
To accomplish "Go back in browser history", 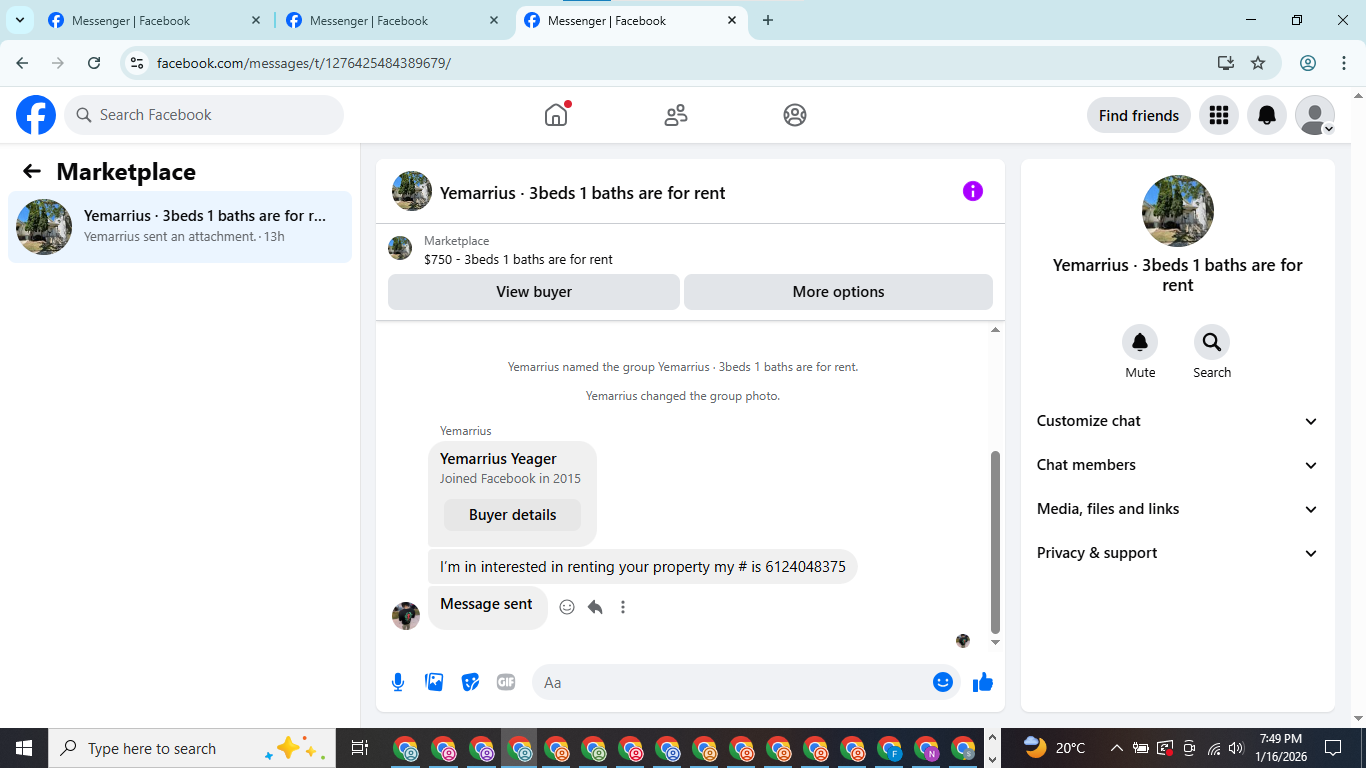I will tap(22, 63).
